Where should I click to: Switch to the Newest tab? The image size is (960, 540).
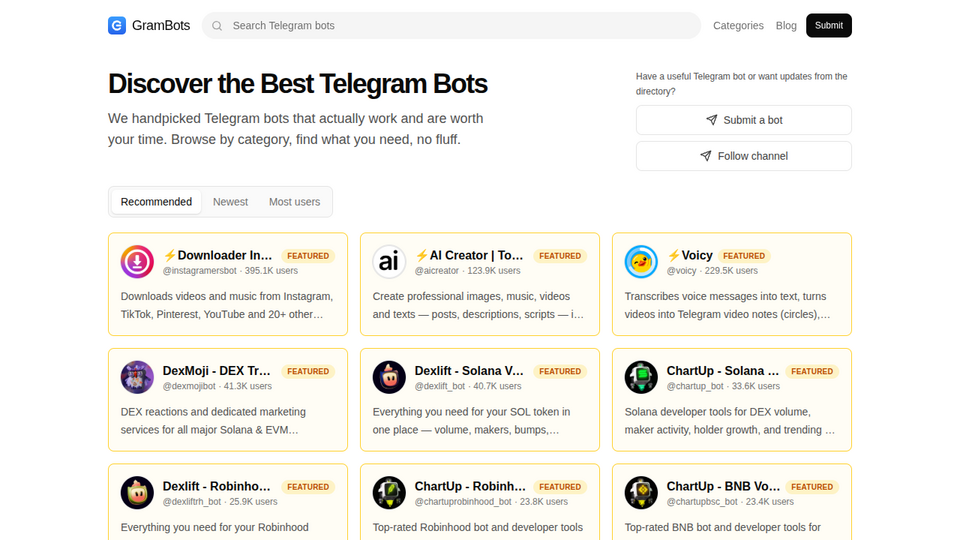pyautogui.click(x=230, y=202)
